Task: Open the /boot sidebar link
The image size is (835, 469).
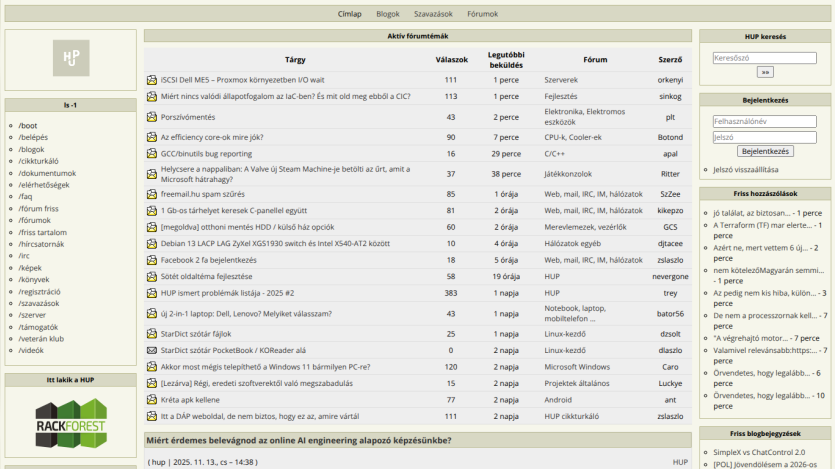Action: pyautogui.click(x=28, y=126)
